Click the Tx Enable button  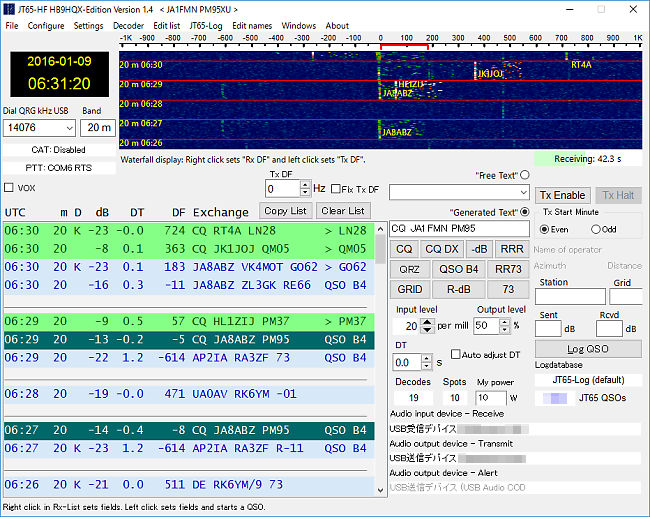[x=562, y=195]
